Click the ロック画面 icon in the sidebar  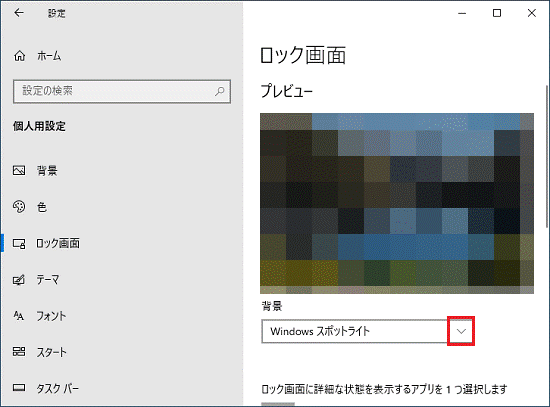click(19, 243)
